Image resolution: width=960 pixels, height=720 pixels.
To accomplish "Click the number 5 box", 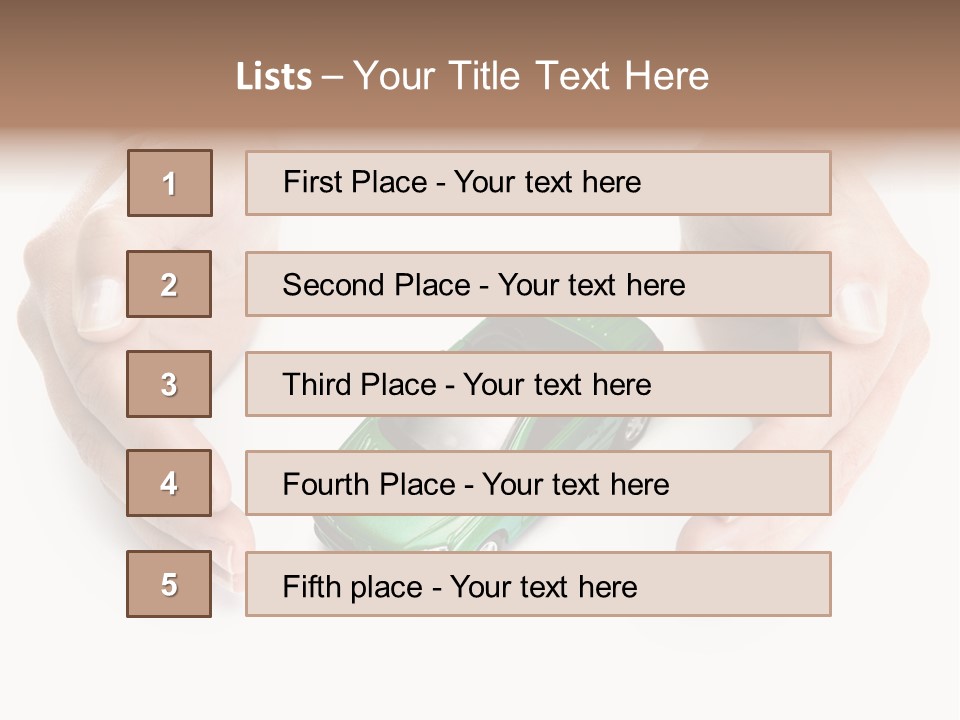I will [169, 584].
